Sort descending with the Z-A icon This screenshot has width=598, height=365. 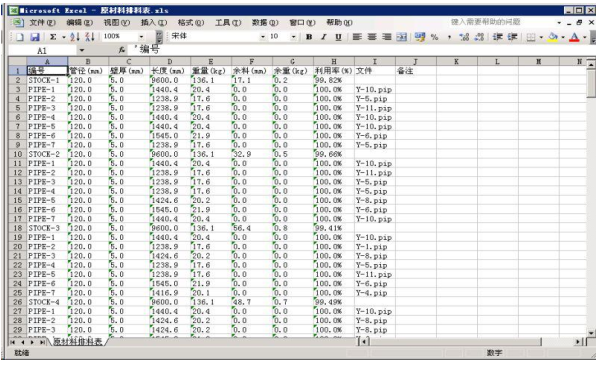(x=90, y=37)
